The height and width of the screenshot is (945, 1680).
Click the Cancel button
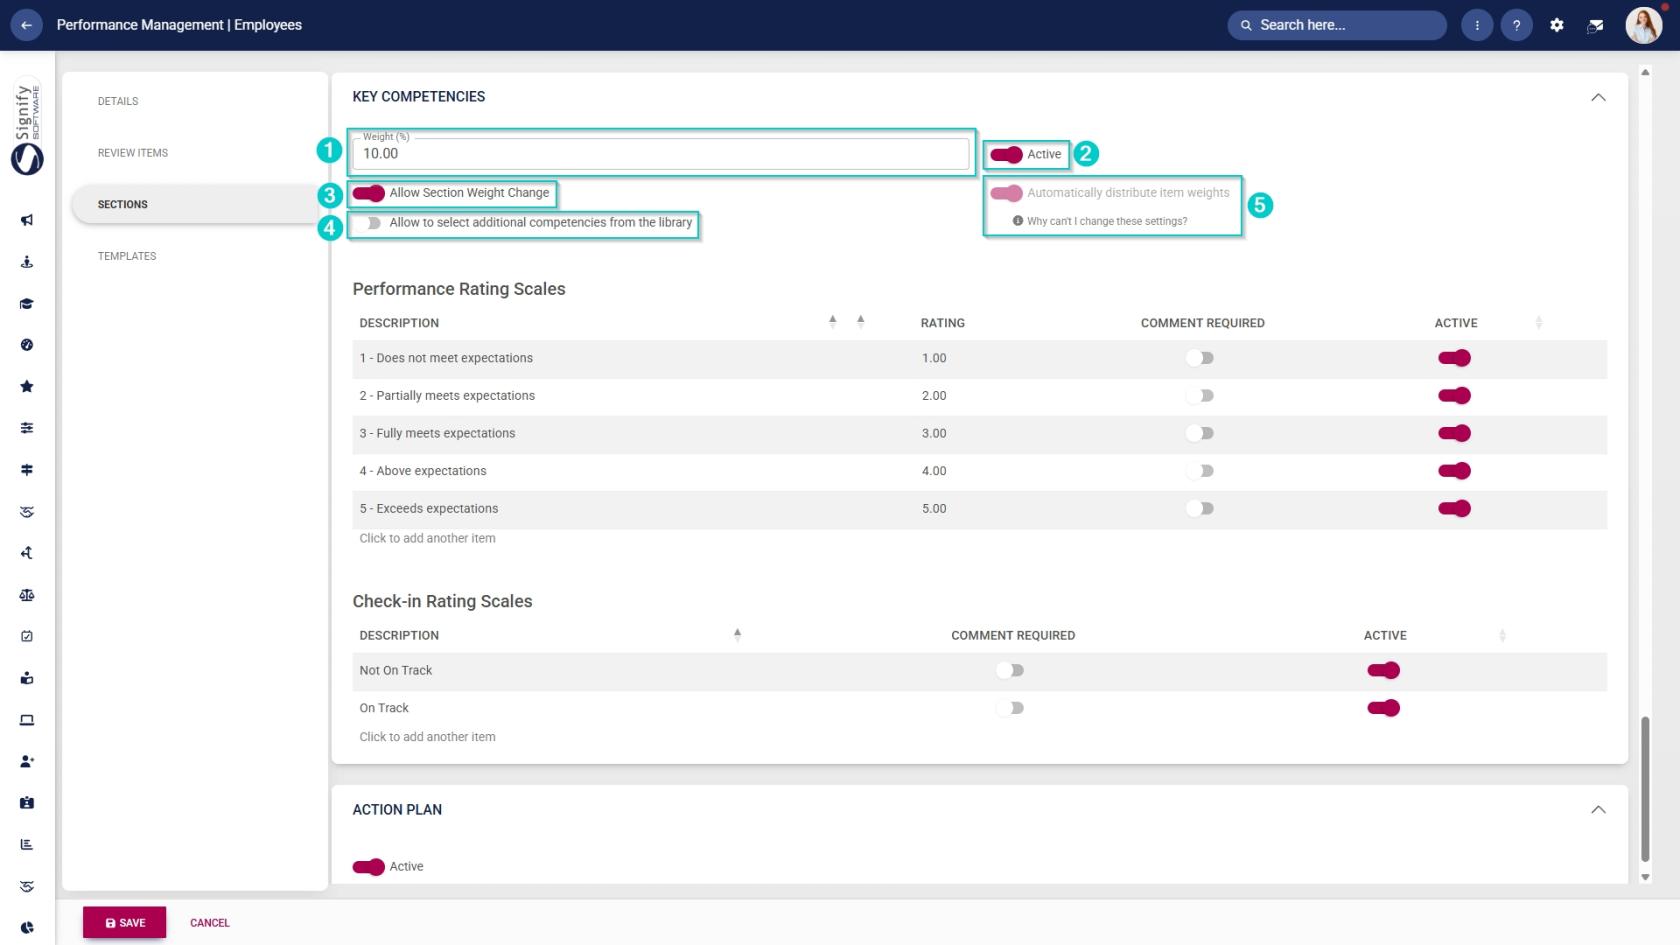210,923
